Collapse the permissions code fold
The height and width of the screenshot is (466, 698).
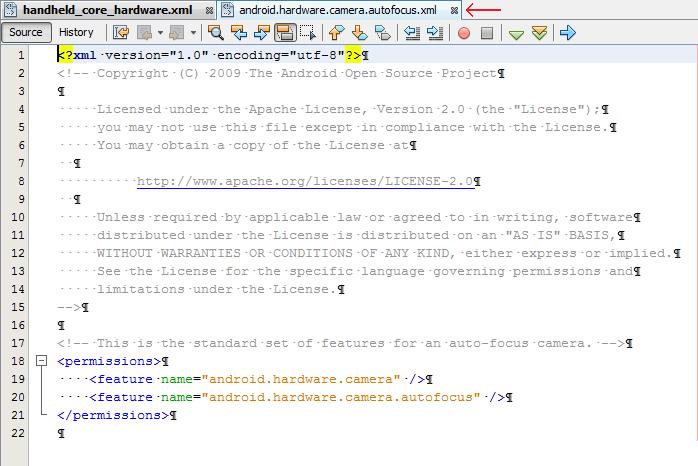pos(41,360)
